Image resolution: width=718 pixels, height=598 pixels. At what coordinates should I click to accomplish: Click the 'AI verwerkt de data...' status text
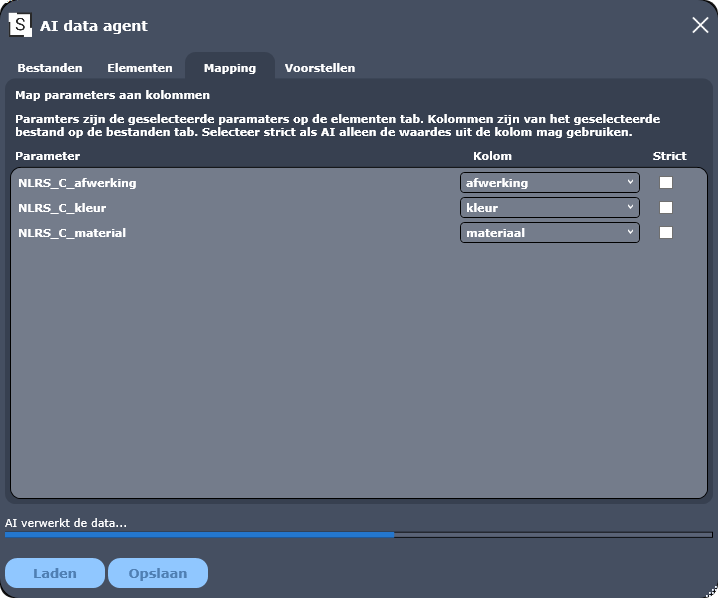(66, 523)
